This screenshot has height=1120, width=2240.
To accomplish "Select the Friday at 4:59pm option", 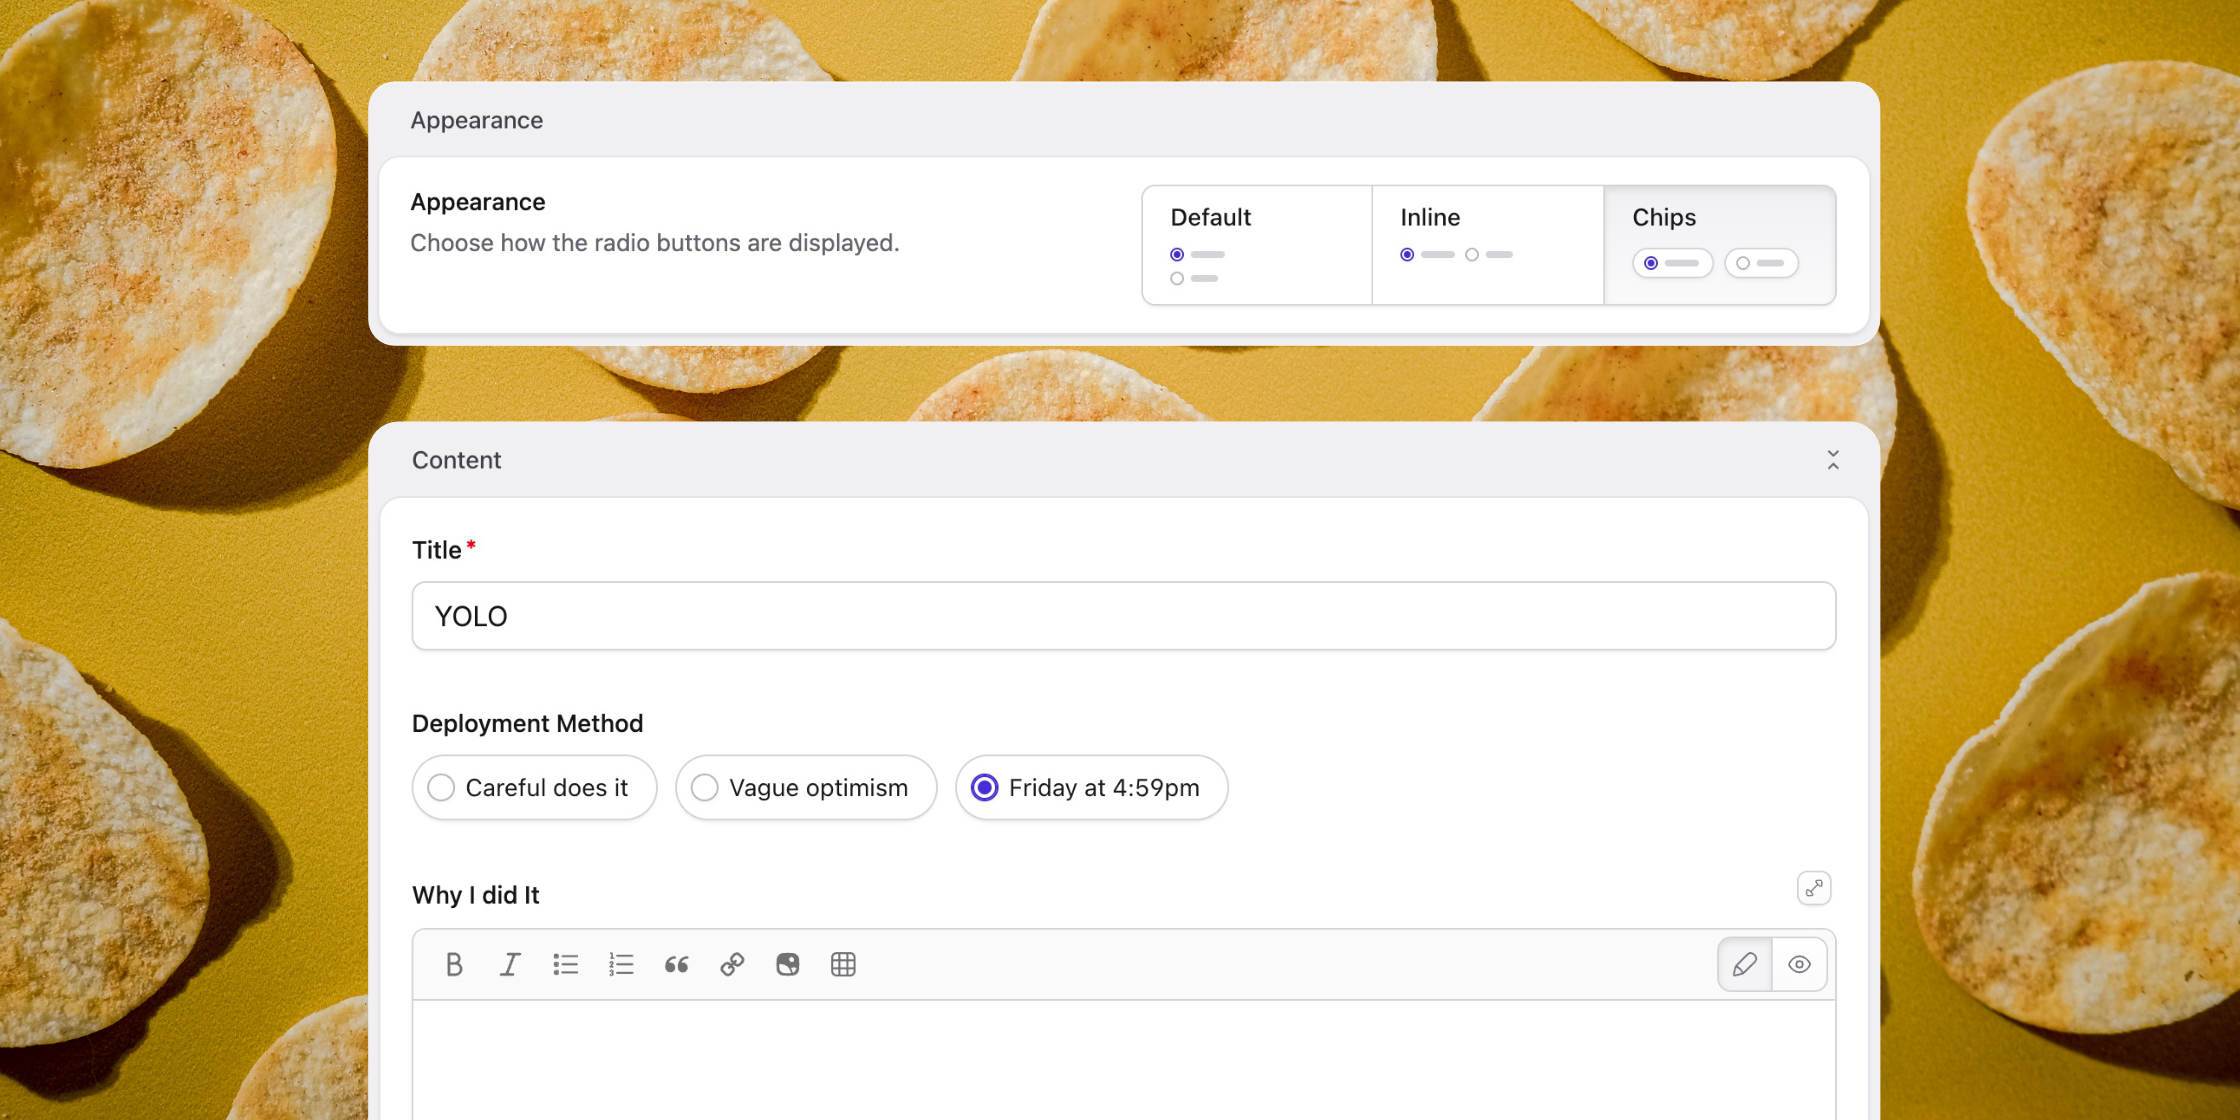I will point(1092,788).
